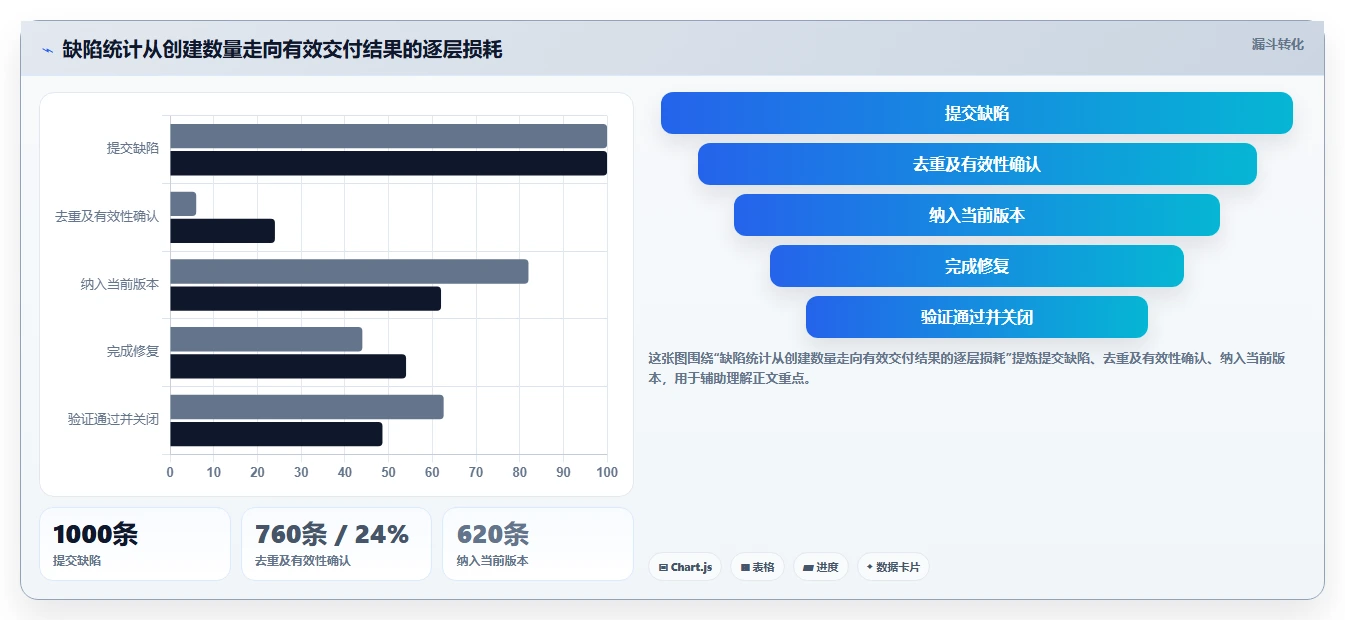Click the 20 tick on the x-axis
1345x620 pixels.
257,472
